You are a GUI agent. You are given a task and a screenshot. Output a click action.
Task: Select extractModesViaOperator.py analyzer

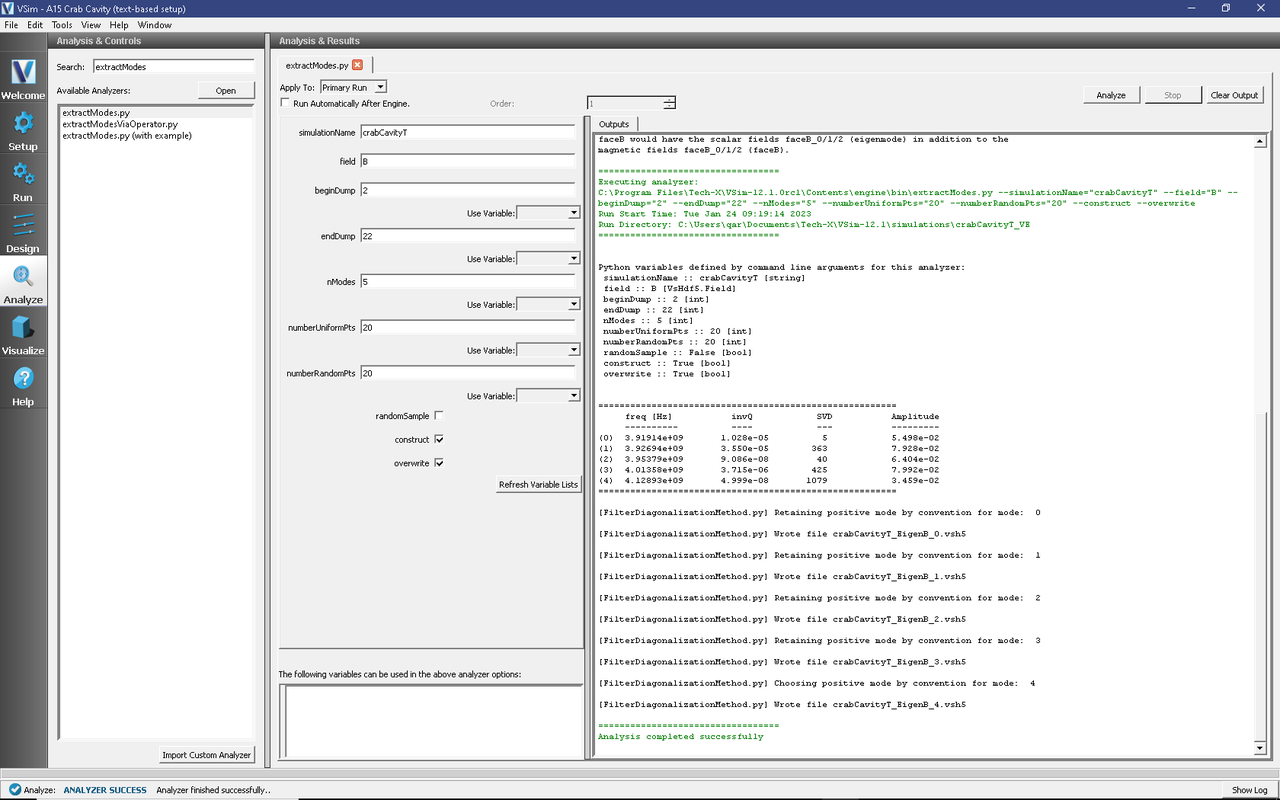119,124
